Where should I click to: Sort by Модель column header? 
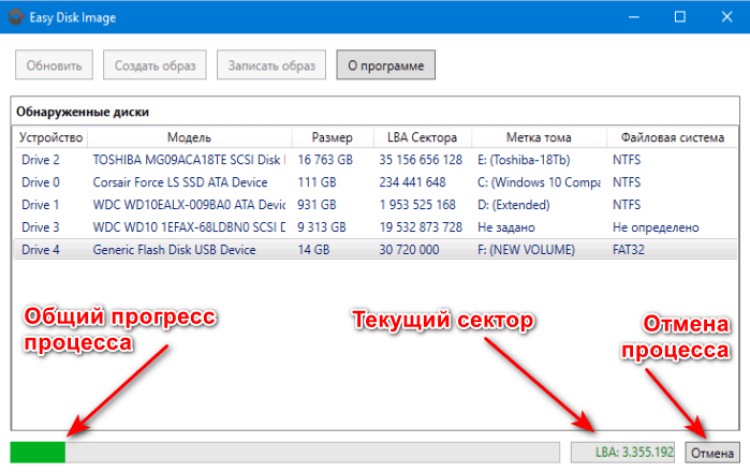point(188,137)
